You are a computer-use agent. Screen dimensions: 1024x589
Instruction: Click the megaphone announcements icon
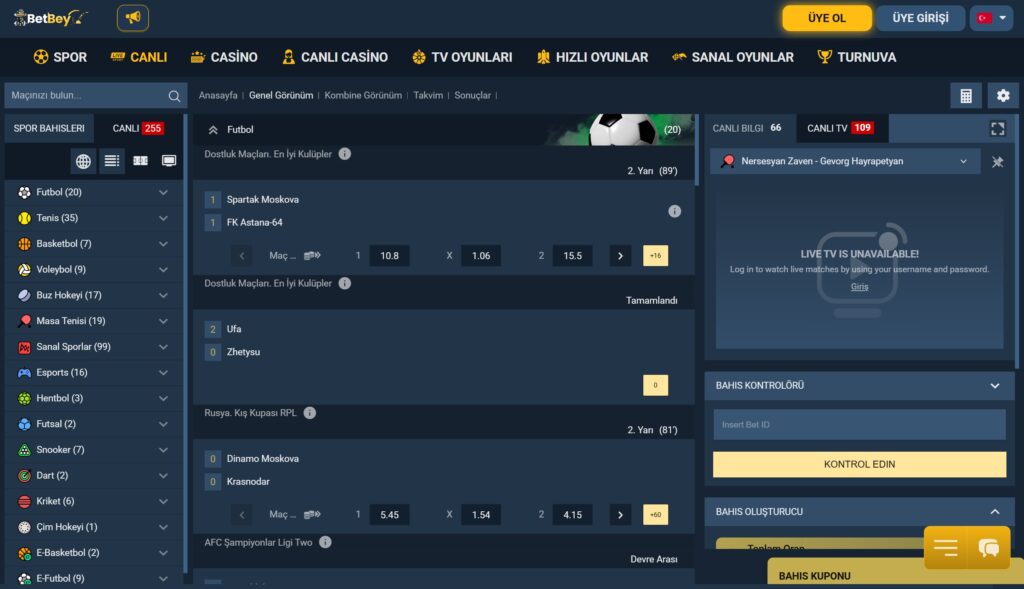132,18
